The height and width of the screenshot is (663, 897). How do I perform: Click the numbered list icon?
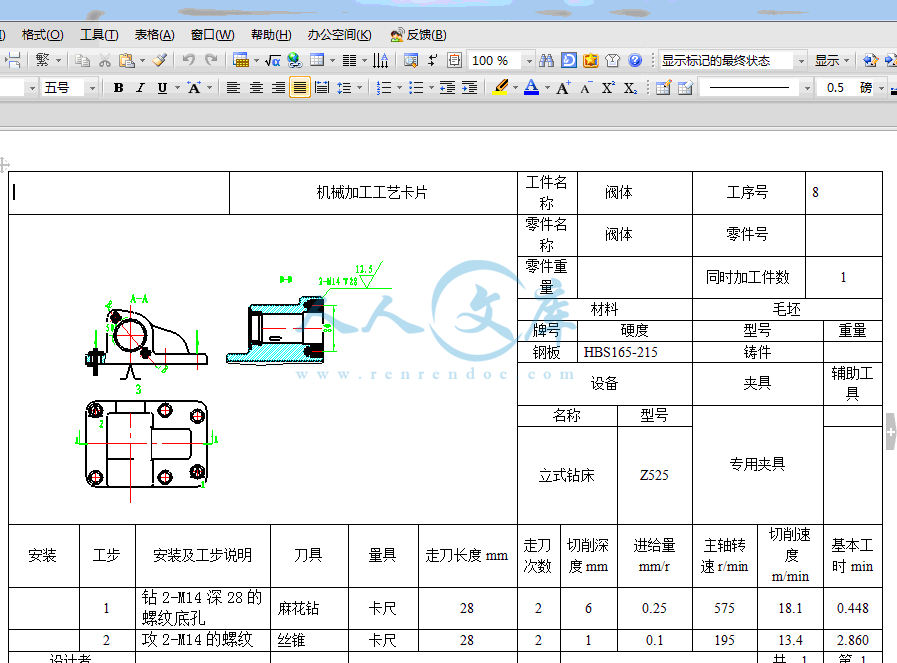(x=384, y=88)
